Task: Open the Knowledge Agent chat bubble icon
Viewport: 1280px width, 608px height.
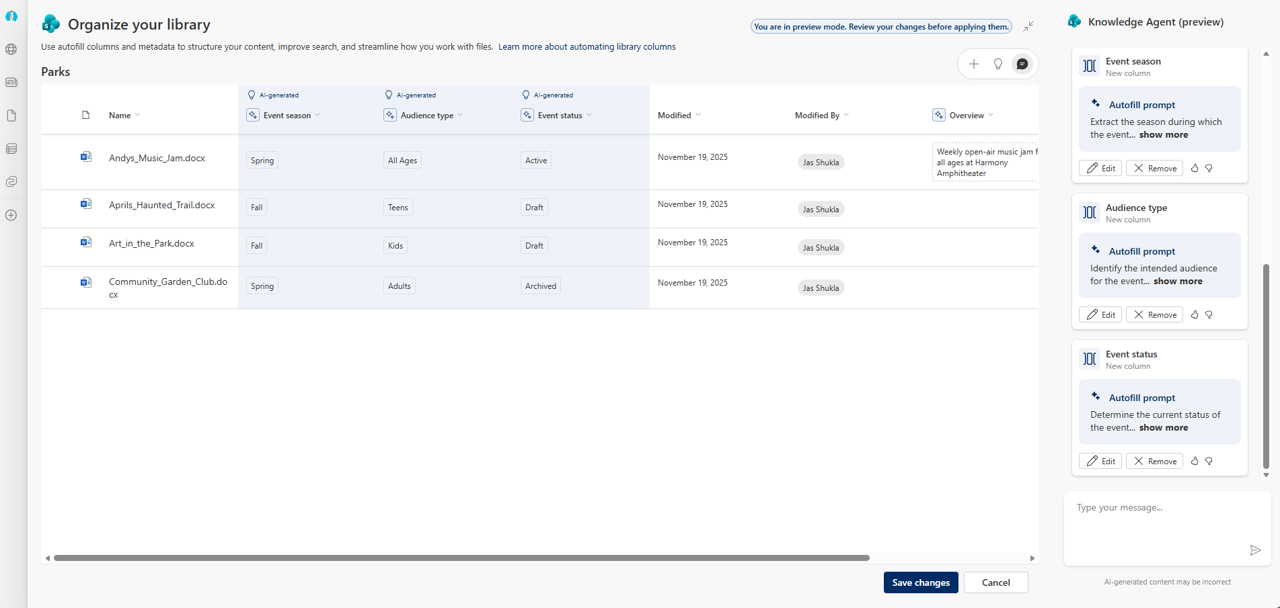Action: tap(1021, 63)
